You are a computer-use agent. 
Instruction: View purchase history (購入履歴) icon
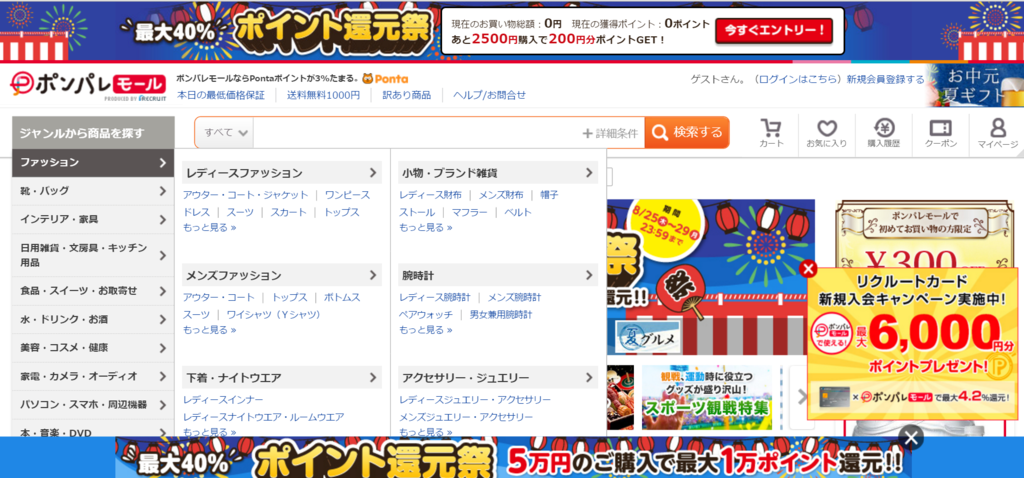coord(884,133)
